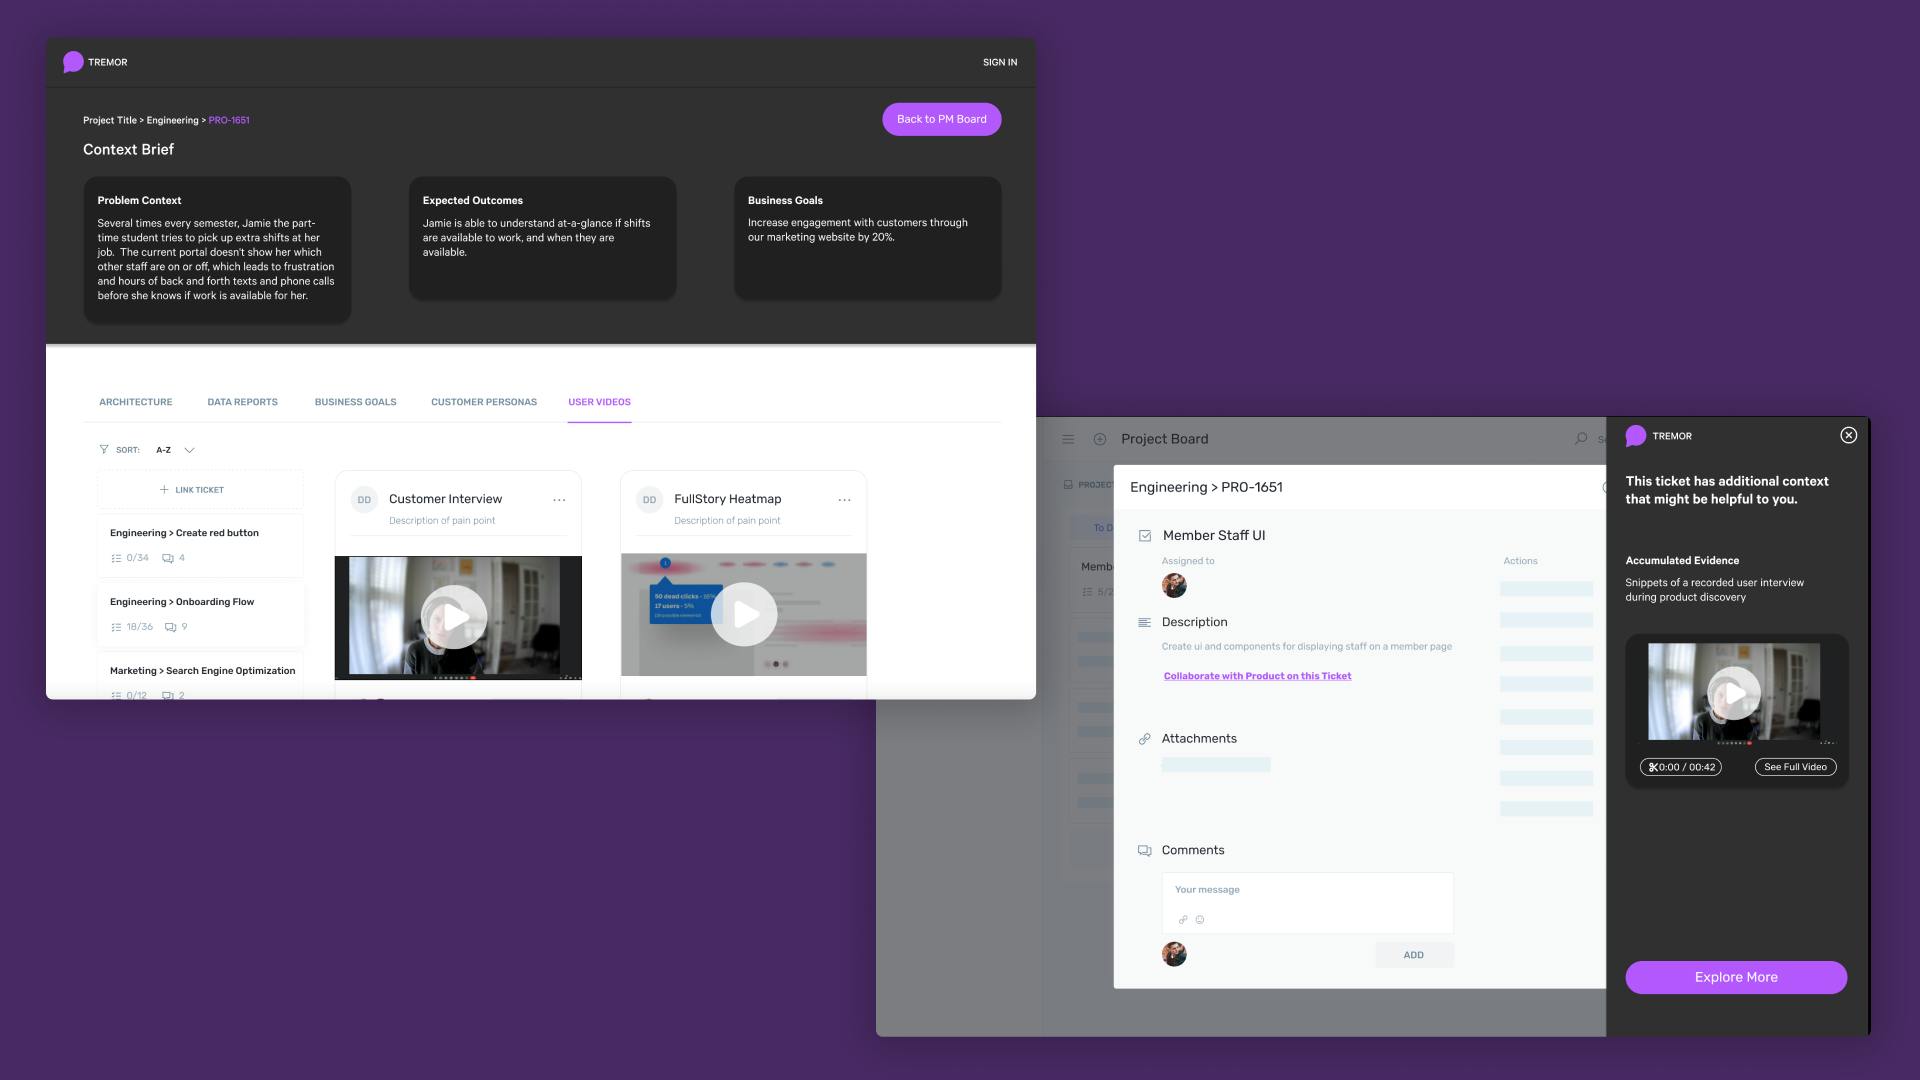The width and height of the screenshot is (1920, 1080).
Task: Click DD avatar on FullStory Heatmap card
Action: [x=650, y=499]
